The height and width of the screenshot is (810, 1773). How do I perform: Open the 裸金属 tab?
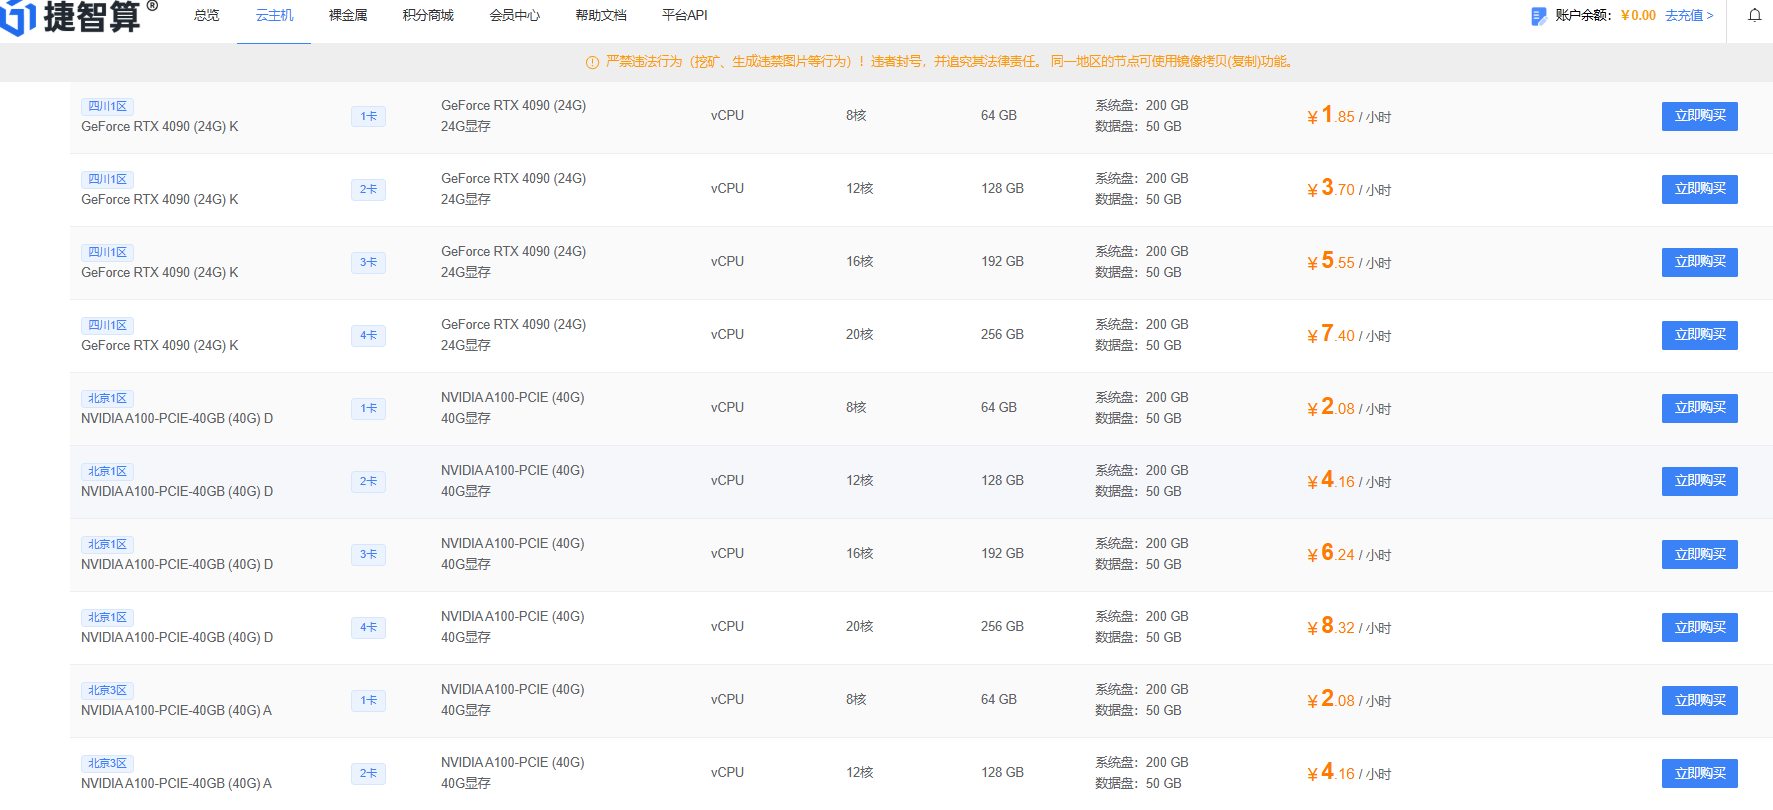347,15
